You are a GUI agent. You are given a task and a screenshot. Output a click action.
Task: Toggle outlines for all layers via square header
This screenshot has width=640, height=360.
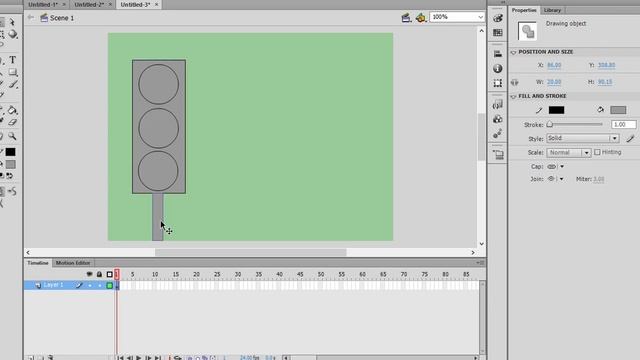[x=109, y=274]
